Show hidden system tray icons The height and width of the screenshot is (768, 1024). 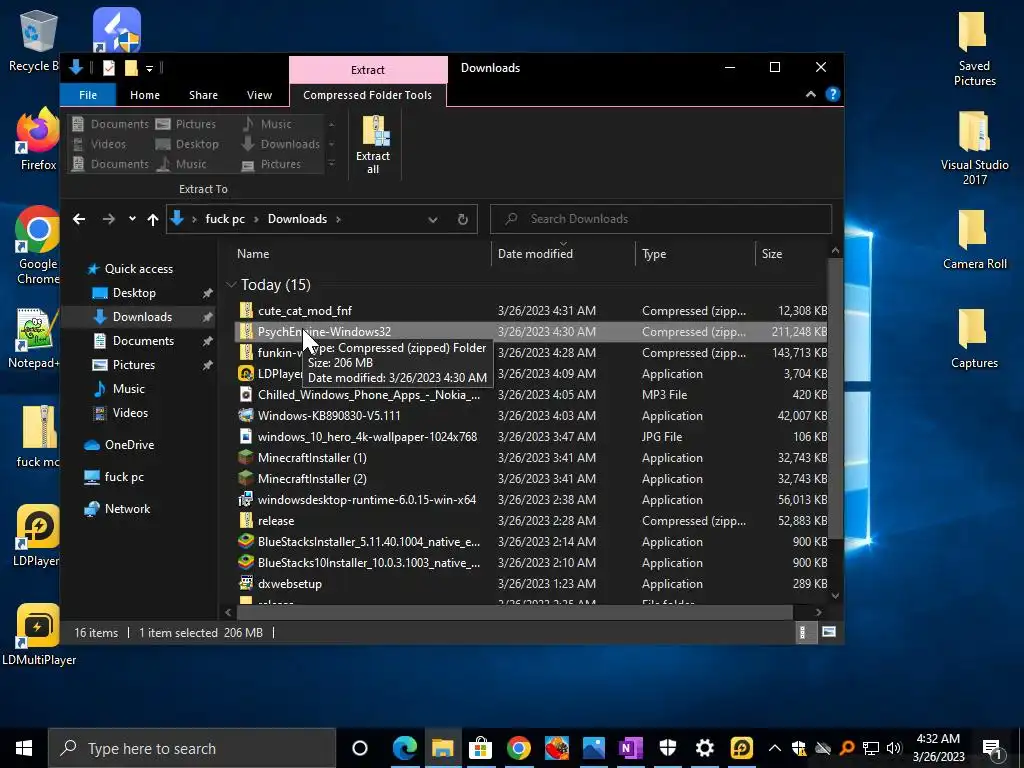coord(775,748)
